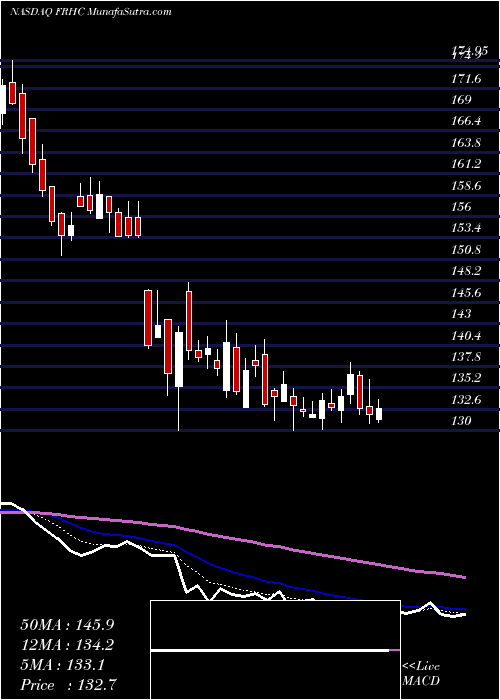Image resolution: width=500 pixels, height=700 pixels.
Task: Click the 171.6 price axis label
Action: [x=466, y=79]
